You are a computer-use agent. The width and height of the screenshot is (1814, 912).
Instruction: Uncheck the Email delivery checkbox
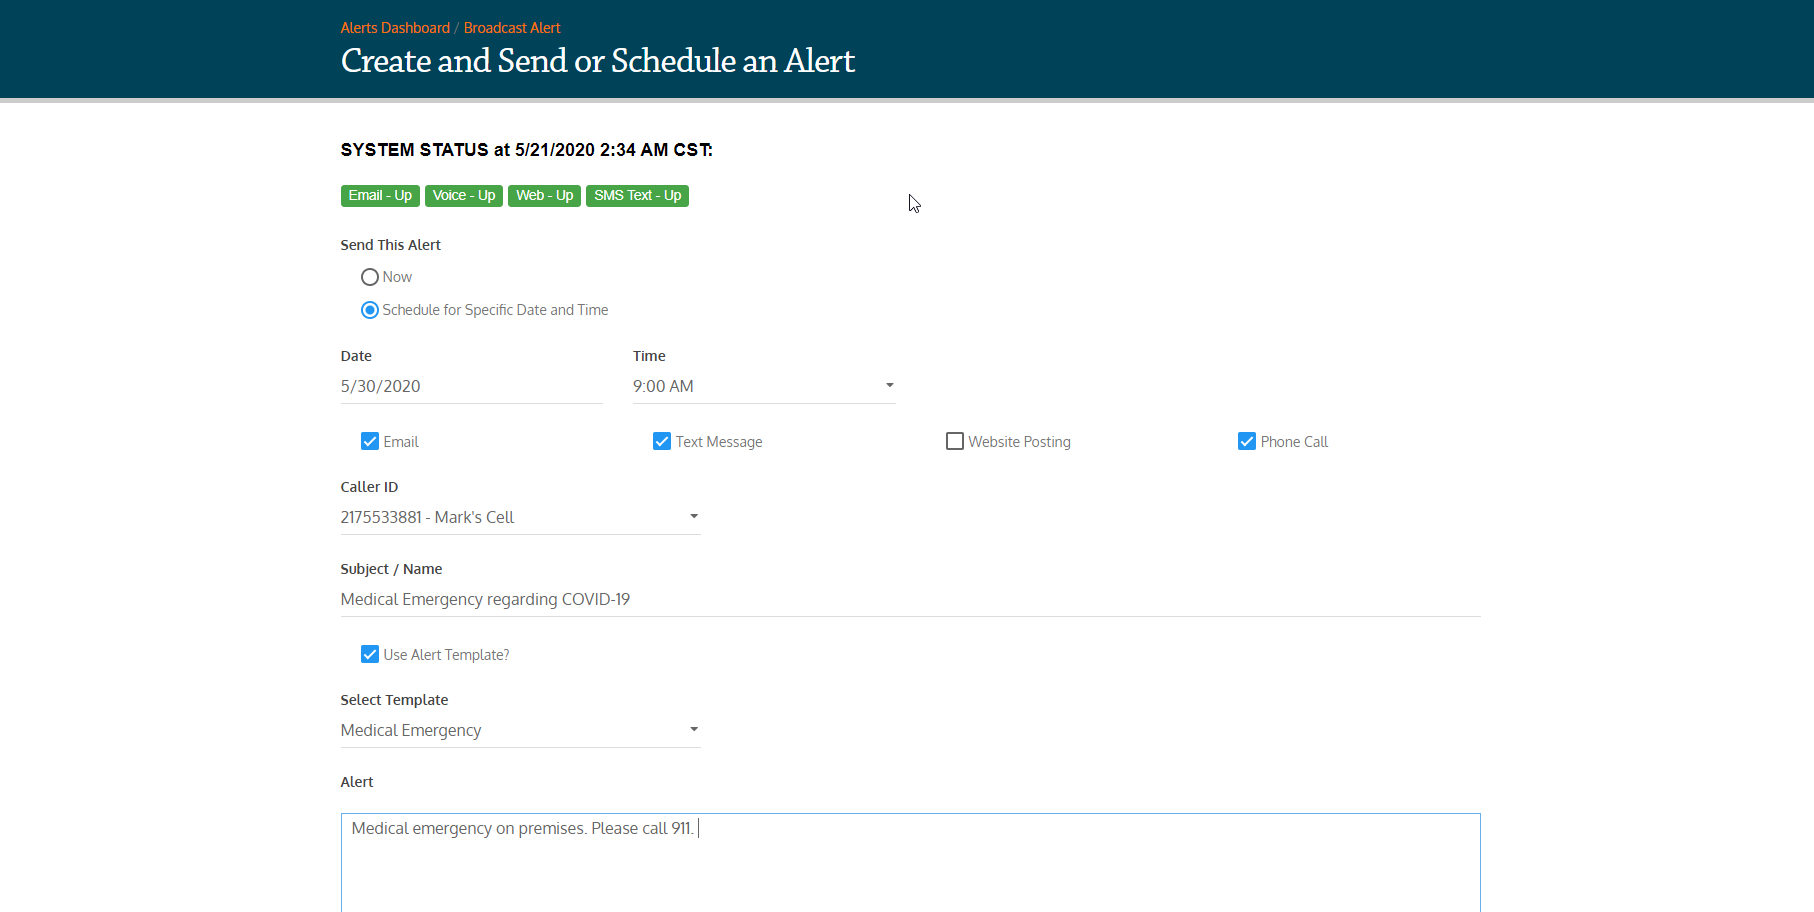pyautogui.click(x=370, y=442)
